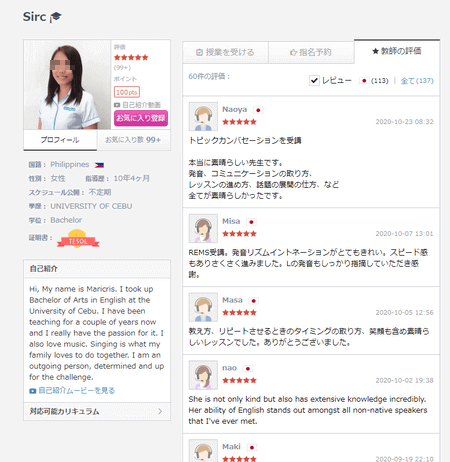Click Naoya's reviewer avatar
Screen dimensions: 450x462
coord(203,116)
